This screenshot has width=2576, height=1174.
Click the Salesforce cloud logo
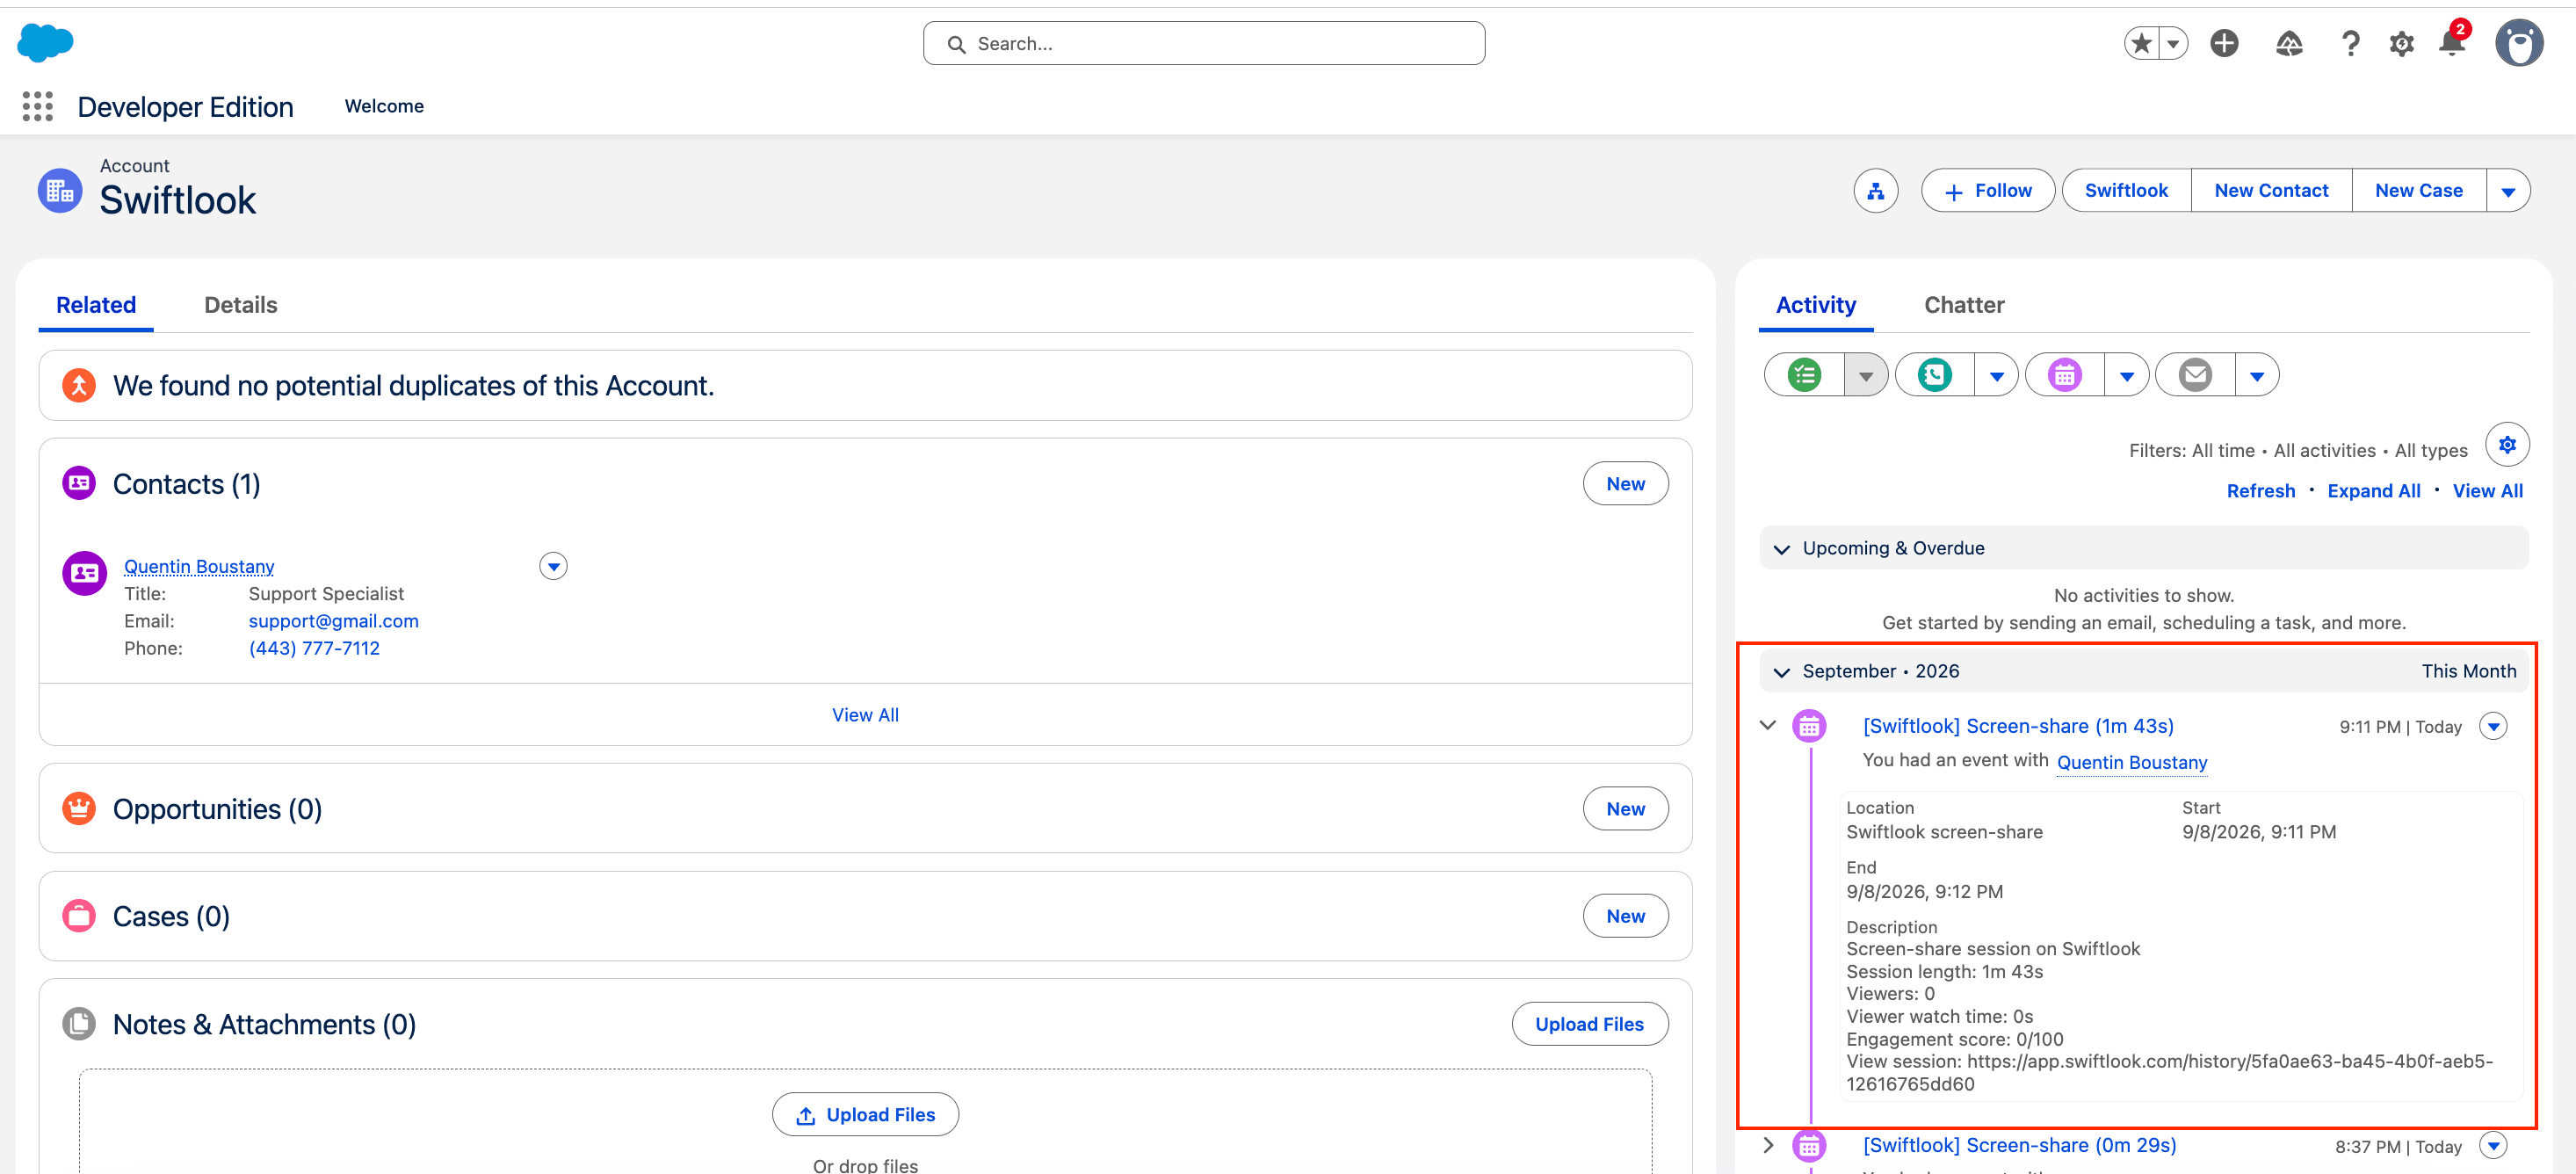(x=45, y=42)
